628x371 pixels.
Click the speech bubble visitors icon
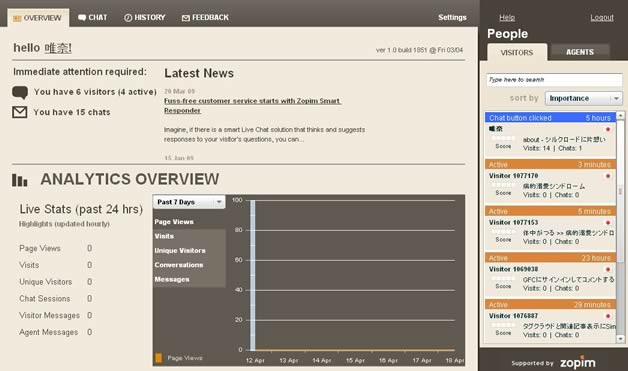coord(20,93)
